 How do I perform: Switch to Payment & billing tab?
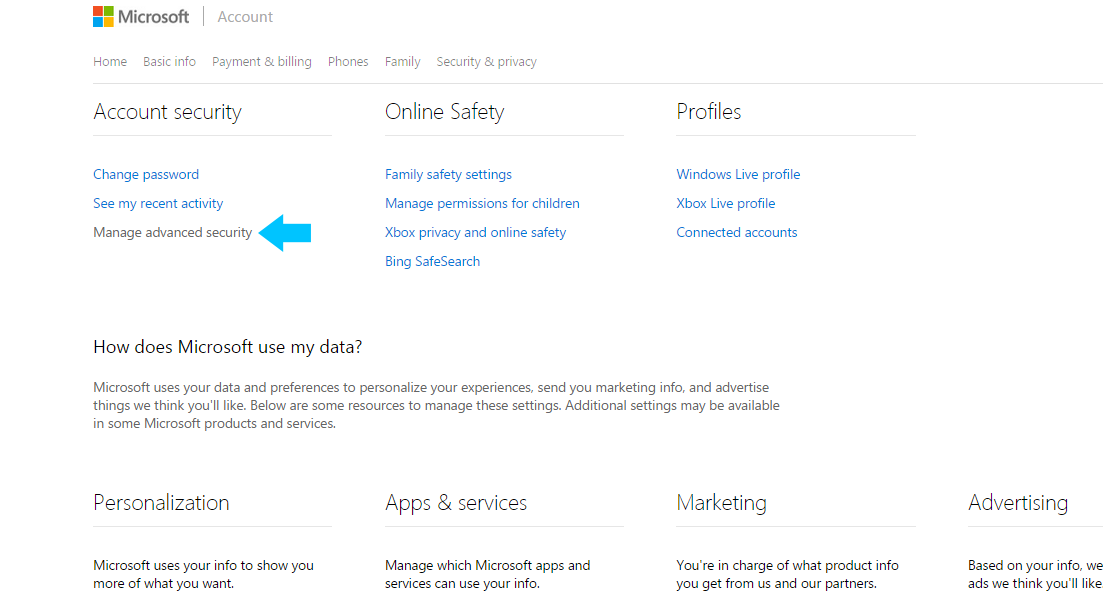pos(262,62)
